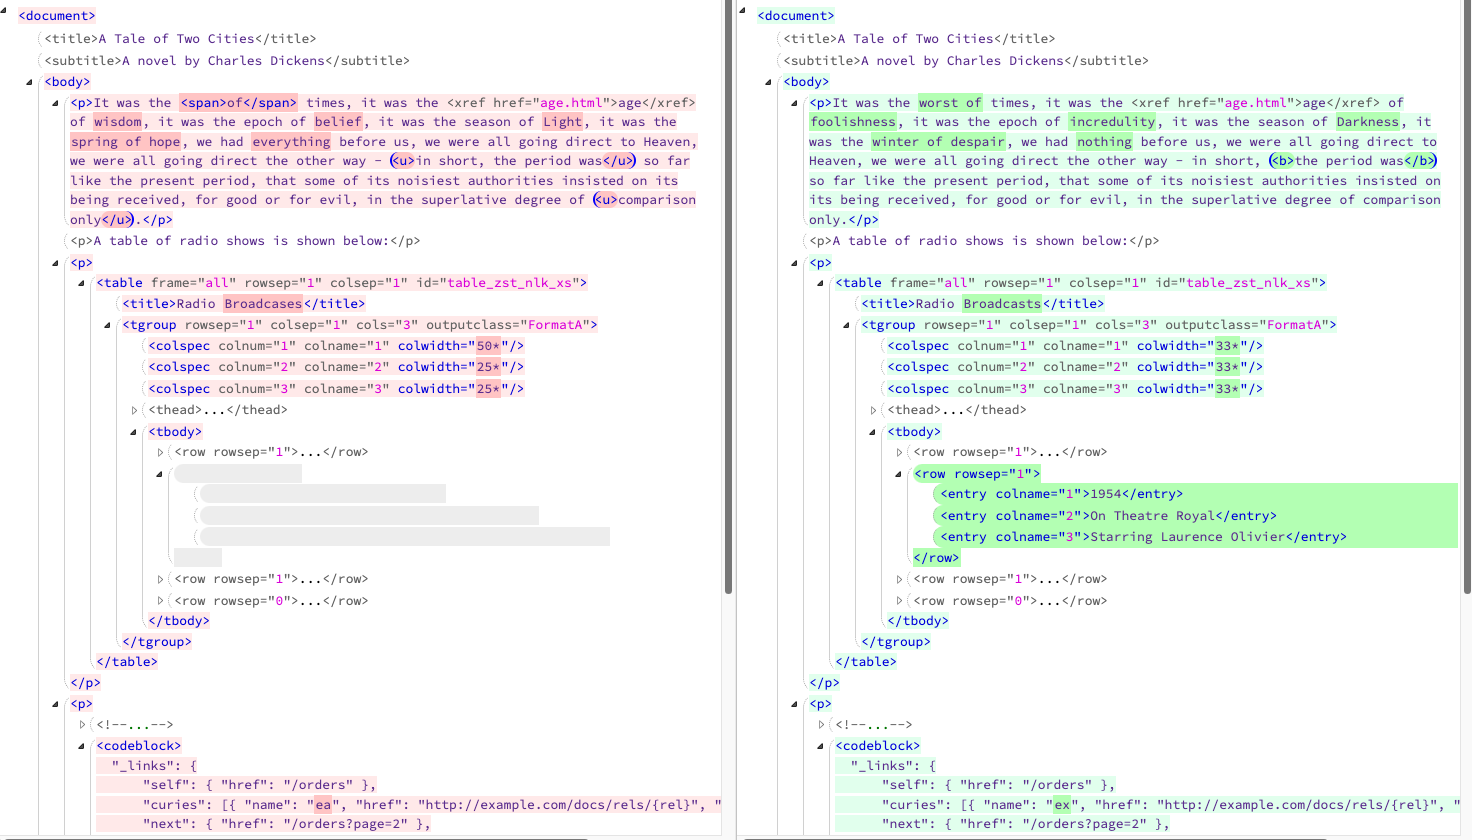Select the subtitle line in right pane
1472x840 pixels.
point(965,61)
